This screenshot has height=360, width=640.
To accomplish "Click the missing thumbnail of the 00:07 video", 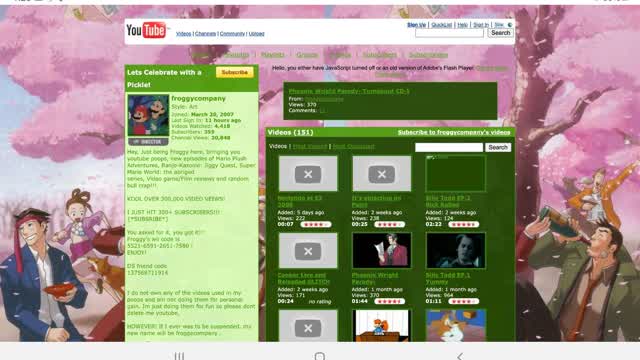I will [308, 174].
